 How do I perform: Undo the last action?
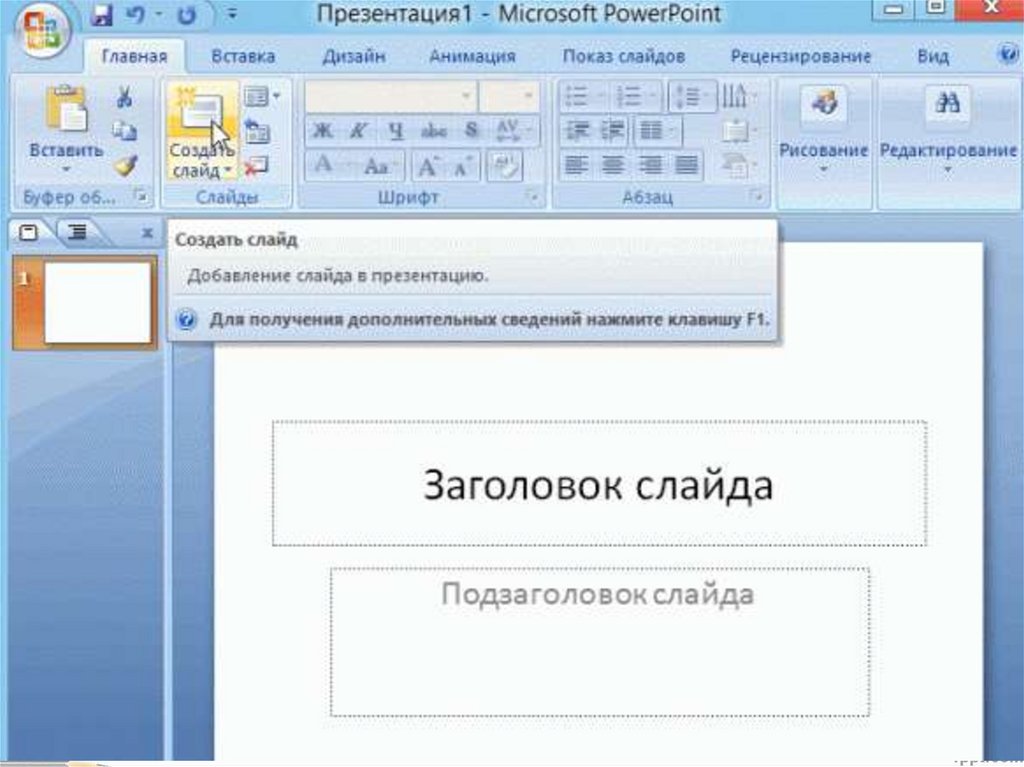tap(136, 15)
